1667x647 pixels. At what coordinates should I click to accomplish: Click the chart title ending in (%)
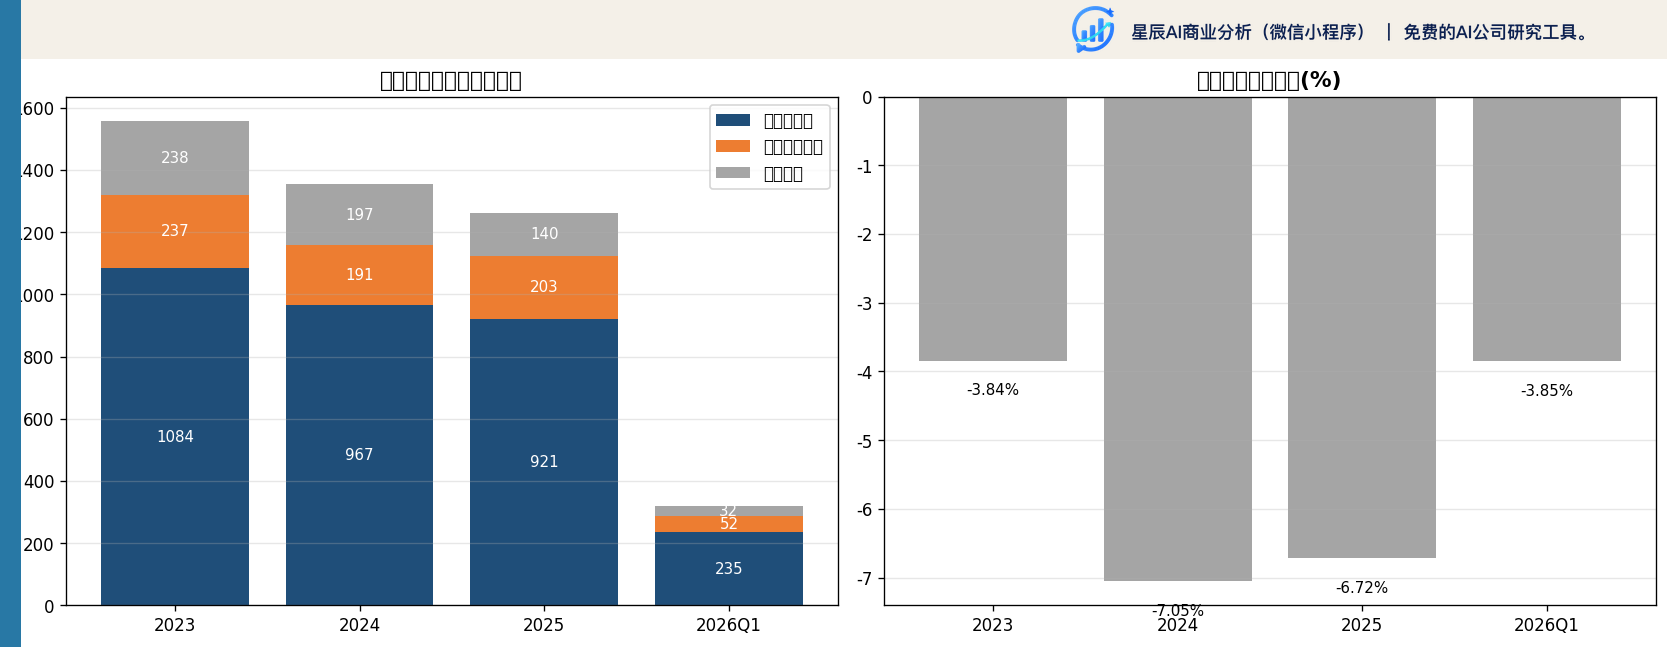tap(1269, 80)
